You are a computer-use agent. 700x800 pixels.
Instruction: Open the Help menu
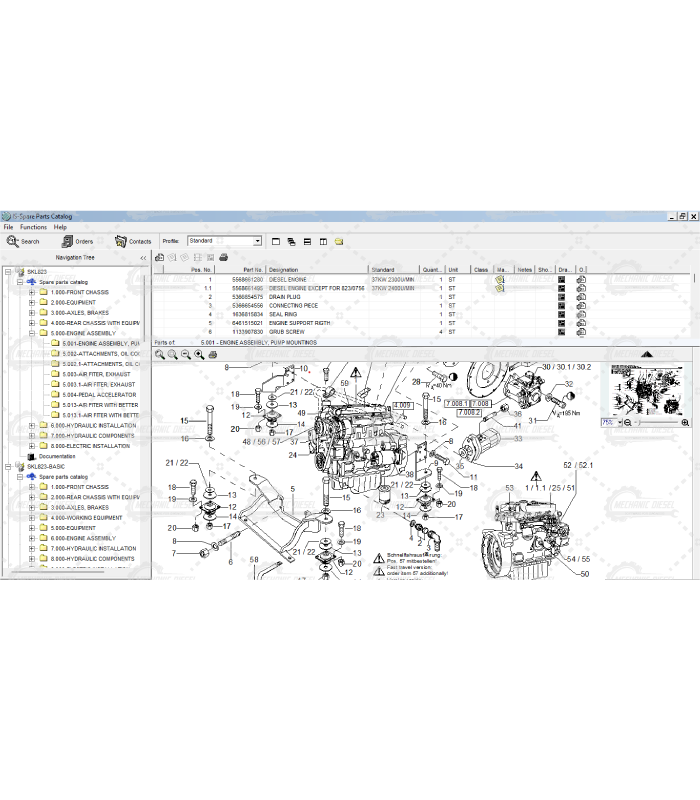tap(60, 227)
